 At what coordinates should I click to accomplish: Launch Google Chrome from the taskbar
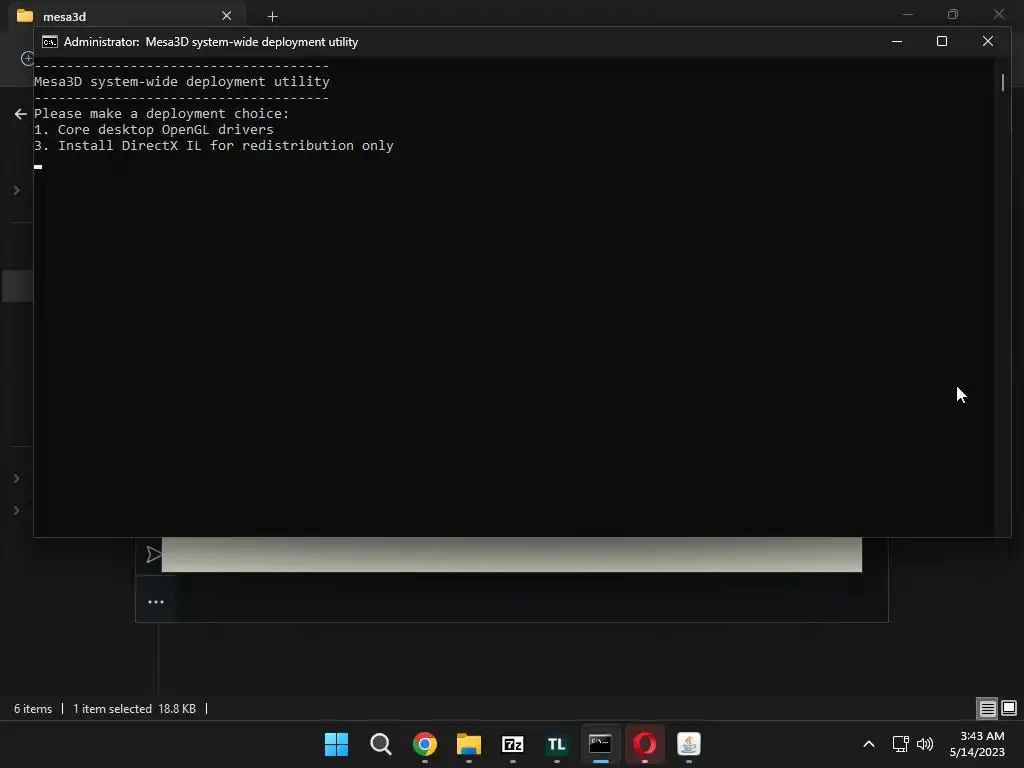(424, 744)
